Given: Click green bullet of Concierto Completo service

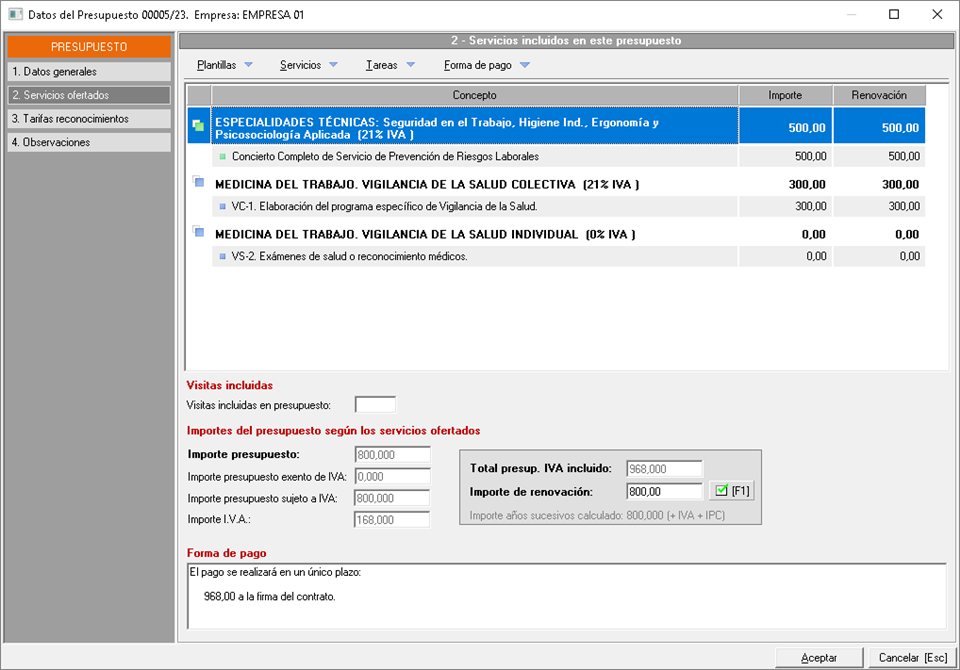Looking at the screenshot, I should [222, 157].
